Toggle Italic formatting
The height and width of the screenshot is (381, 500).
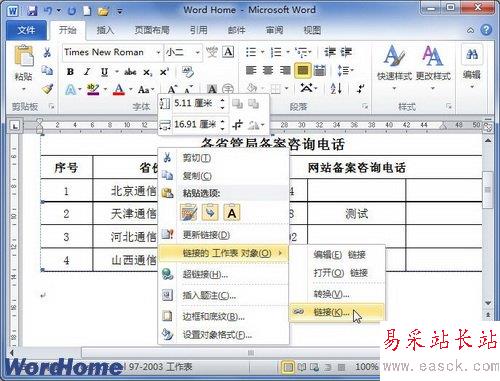87,72
